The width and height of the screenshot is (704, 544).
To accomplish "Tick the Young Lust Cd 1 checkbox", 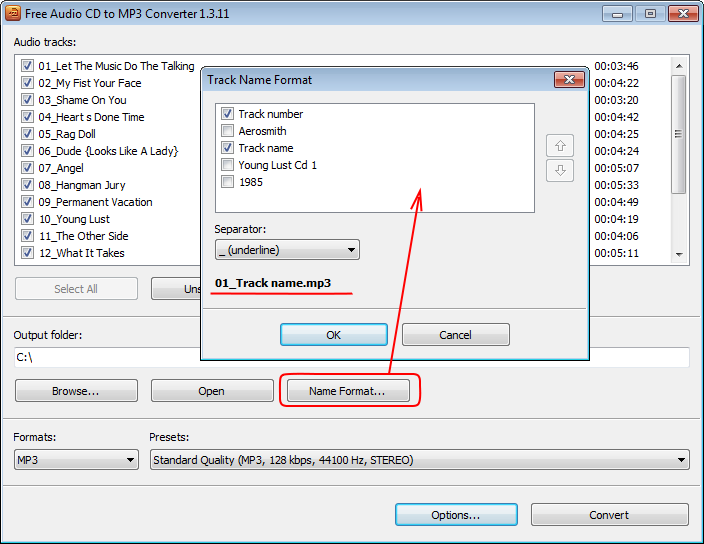I will (227, 165).
